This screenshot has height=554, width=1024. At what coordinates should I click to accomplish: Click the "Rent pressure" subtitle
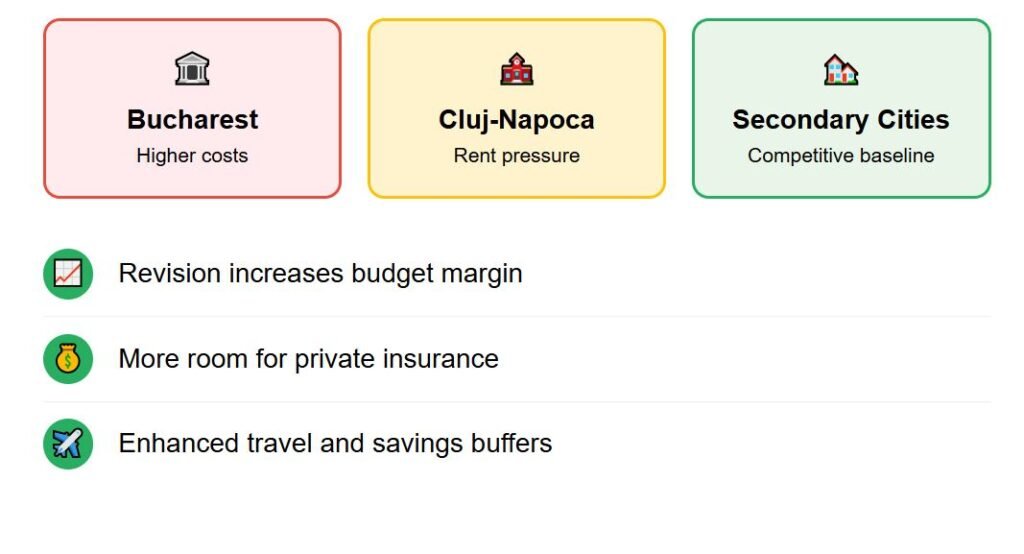pos(517,156)
